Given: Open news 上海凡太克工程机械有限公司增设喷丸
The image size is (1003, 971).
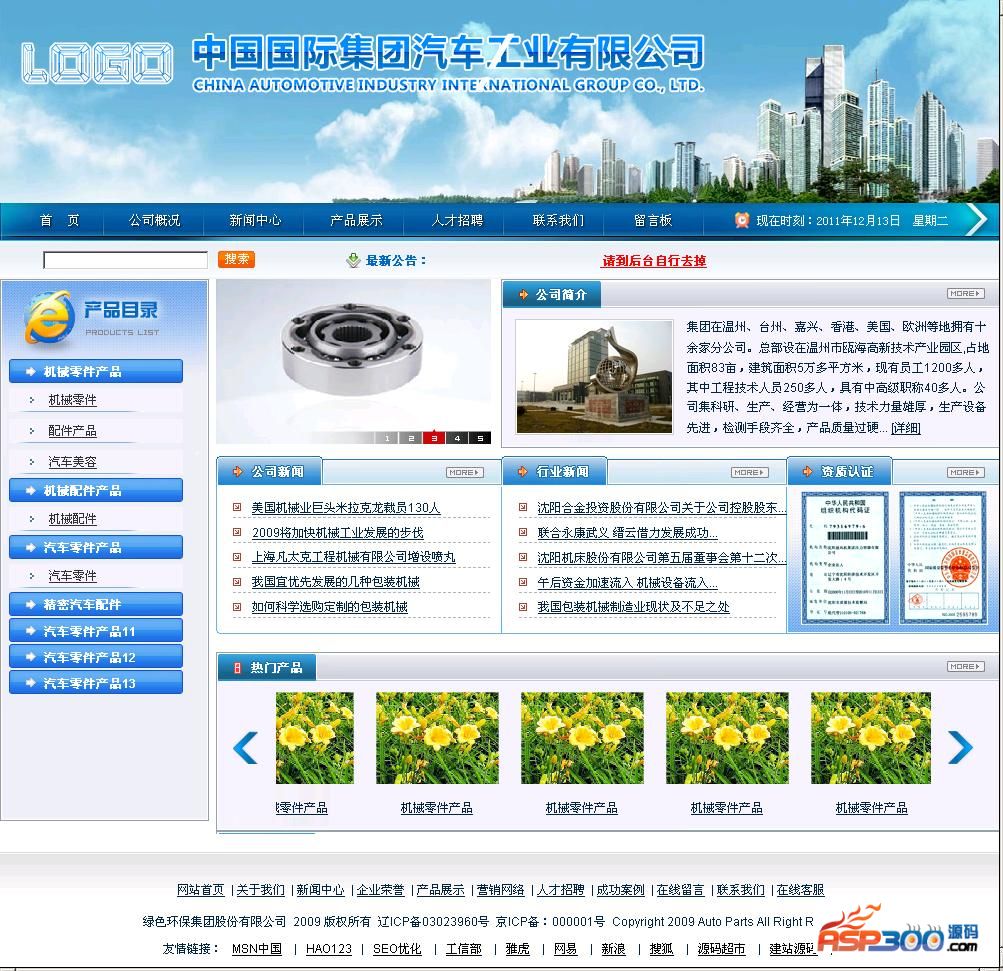Looking at the screenshot, I should pos(353,557).
